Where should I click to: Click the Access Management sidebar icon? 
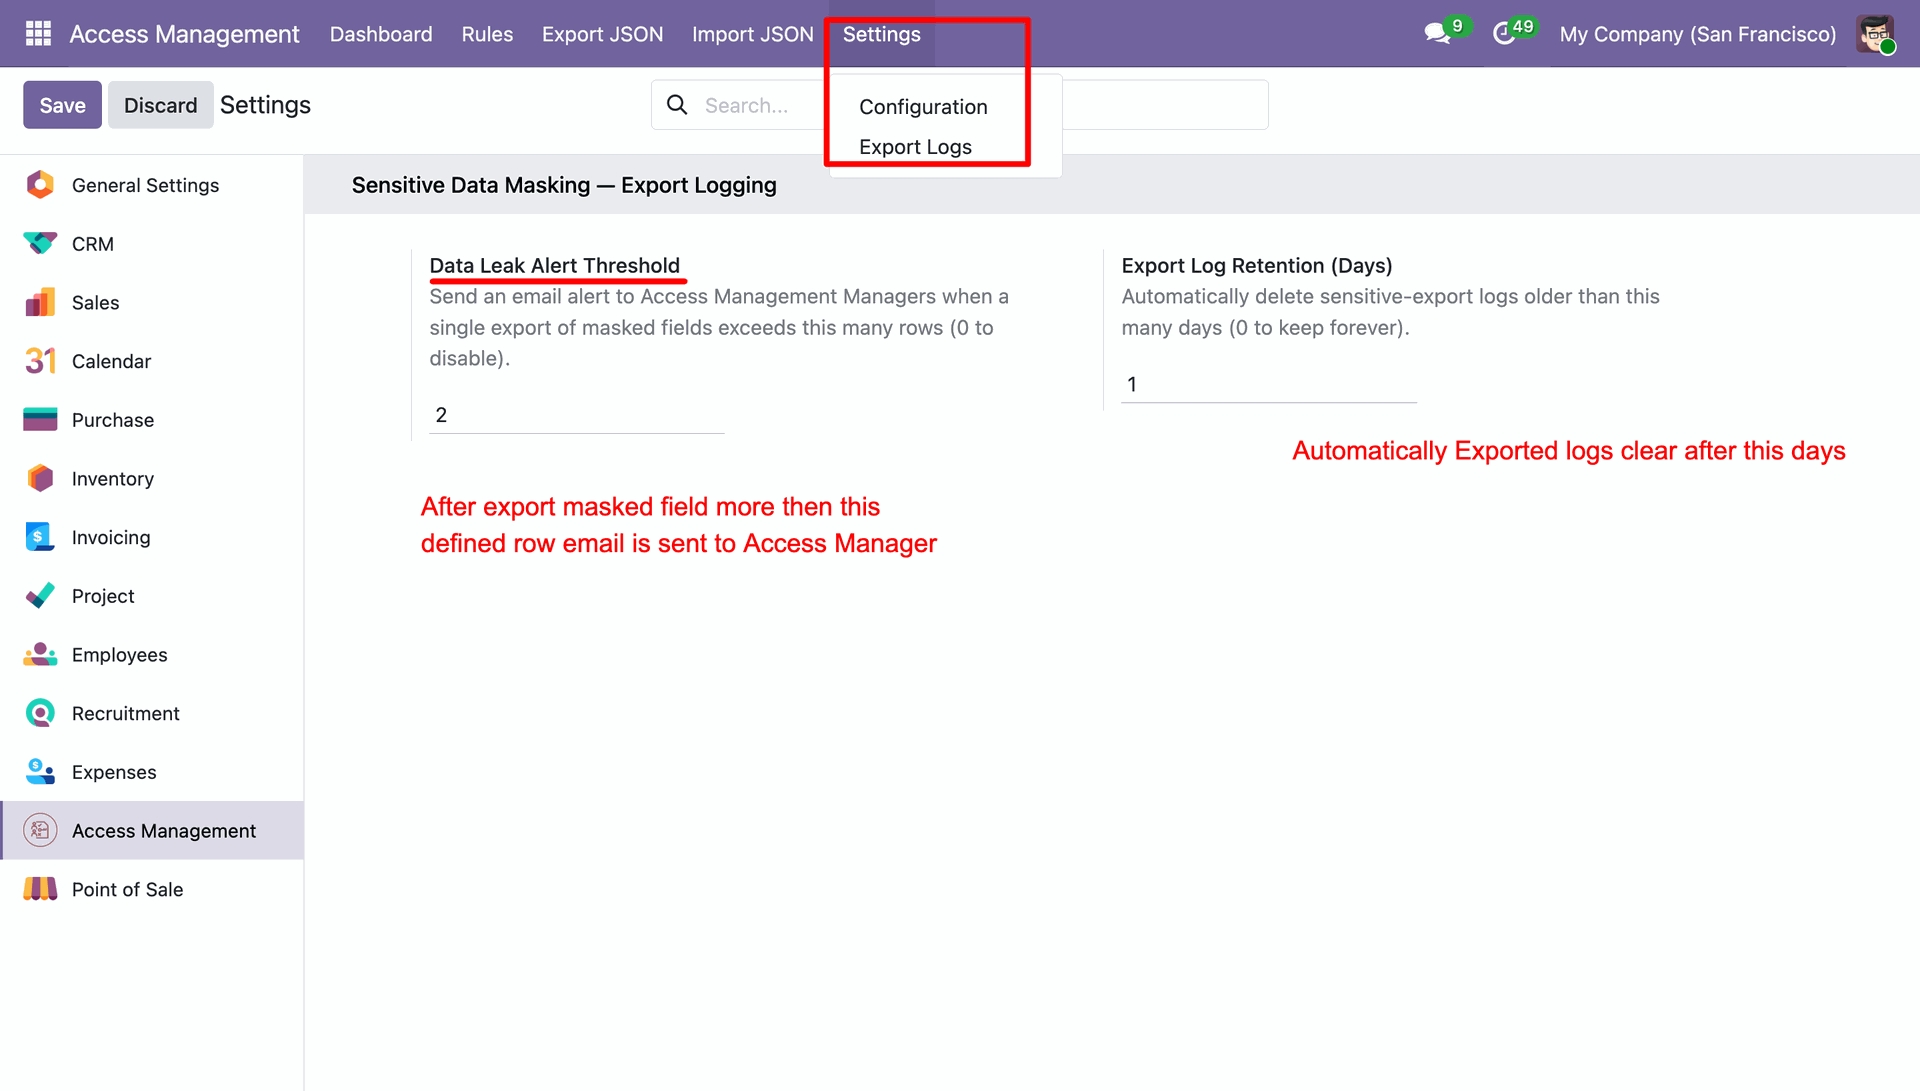(x=40, y=830)
